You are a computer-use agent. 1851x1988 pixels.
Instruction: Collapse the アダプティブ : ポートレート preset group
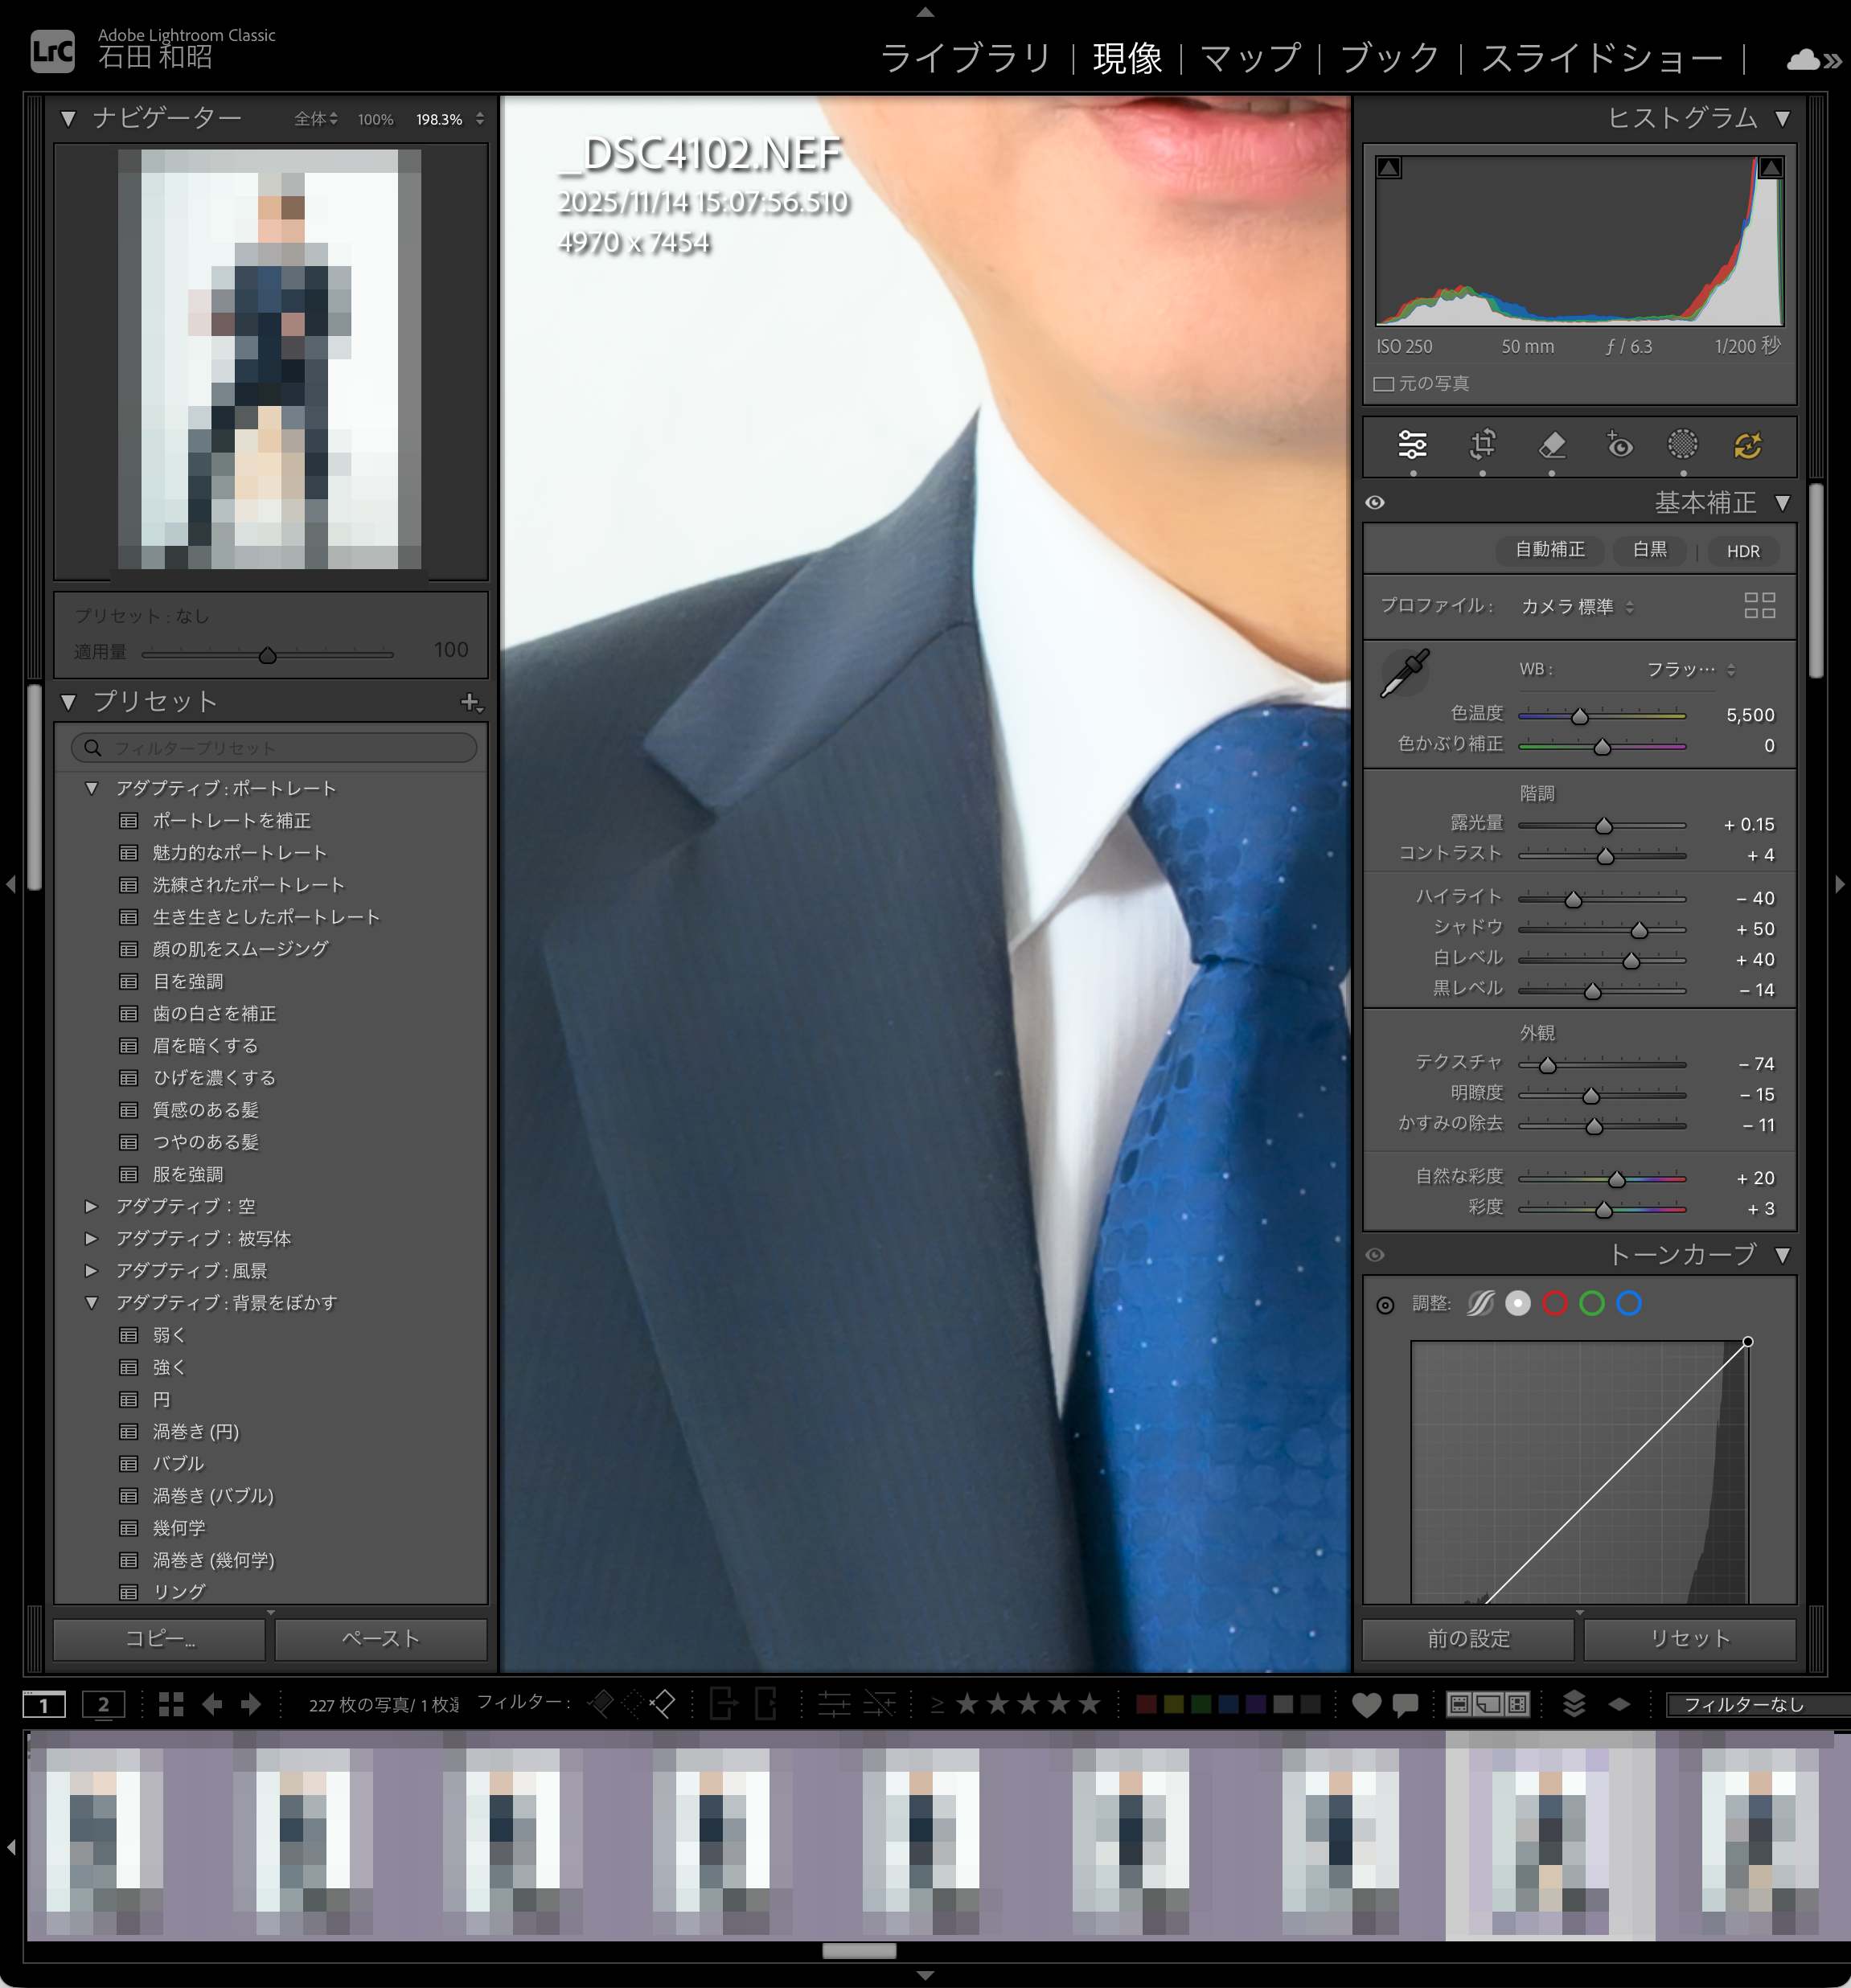tap(92, 788)
